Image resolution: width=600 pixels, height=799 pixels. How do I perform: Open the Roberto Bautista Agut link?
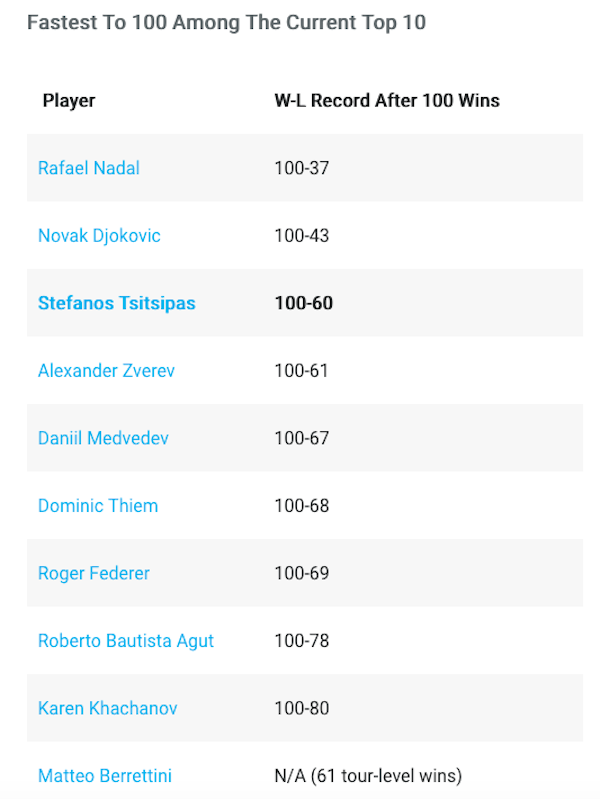pyautogui.click(x=126, y=641)
